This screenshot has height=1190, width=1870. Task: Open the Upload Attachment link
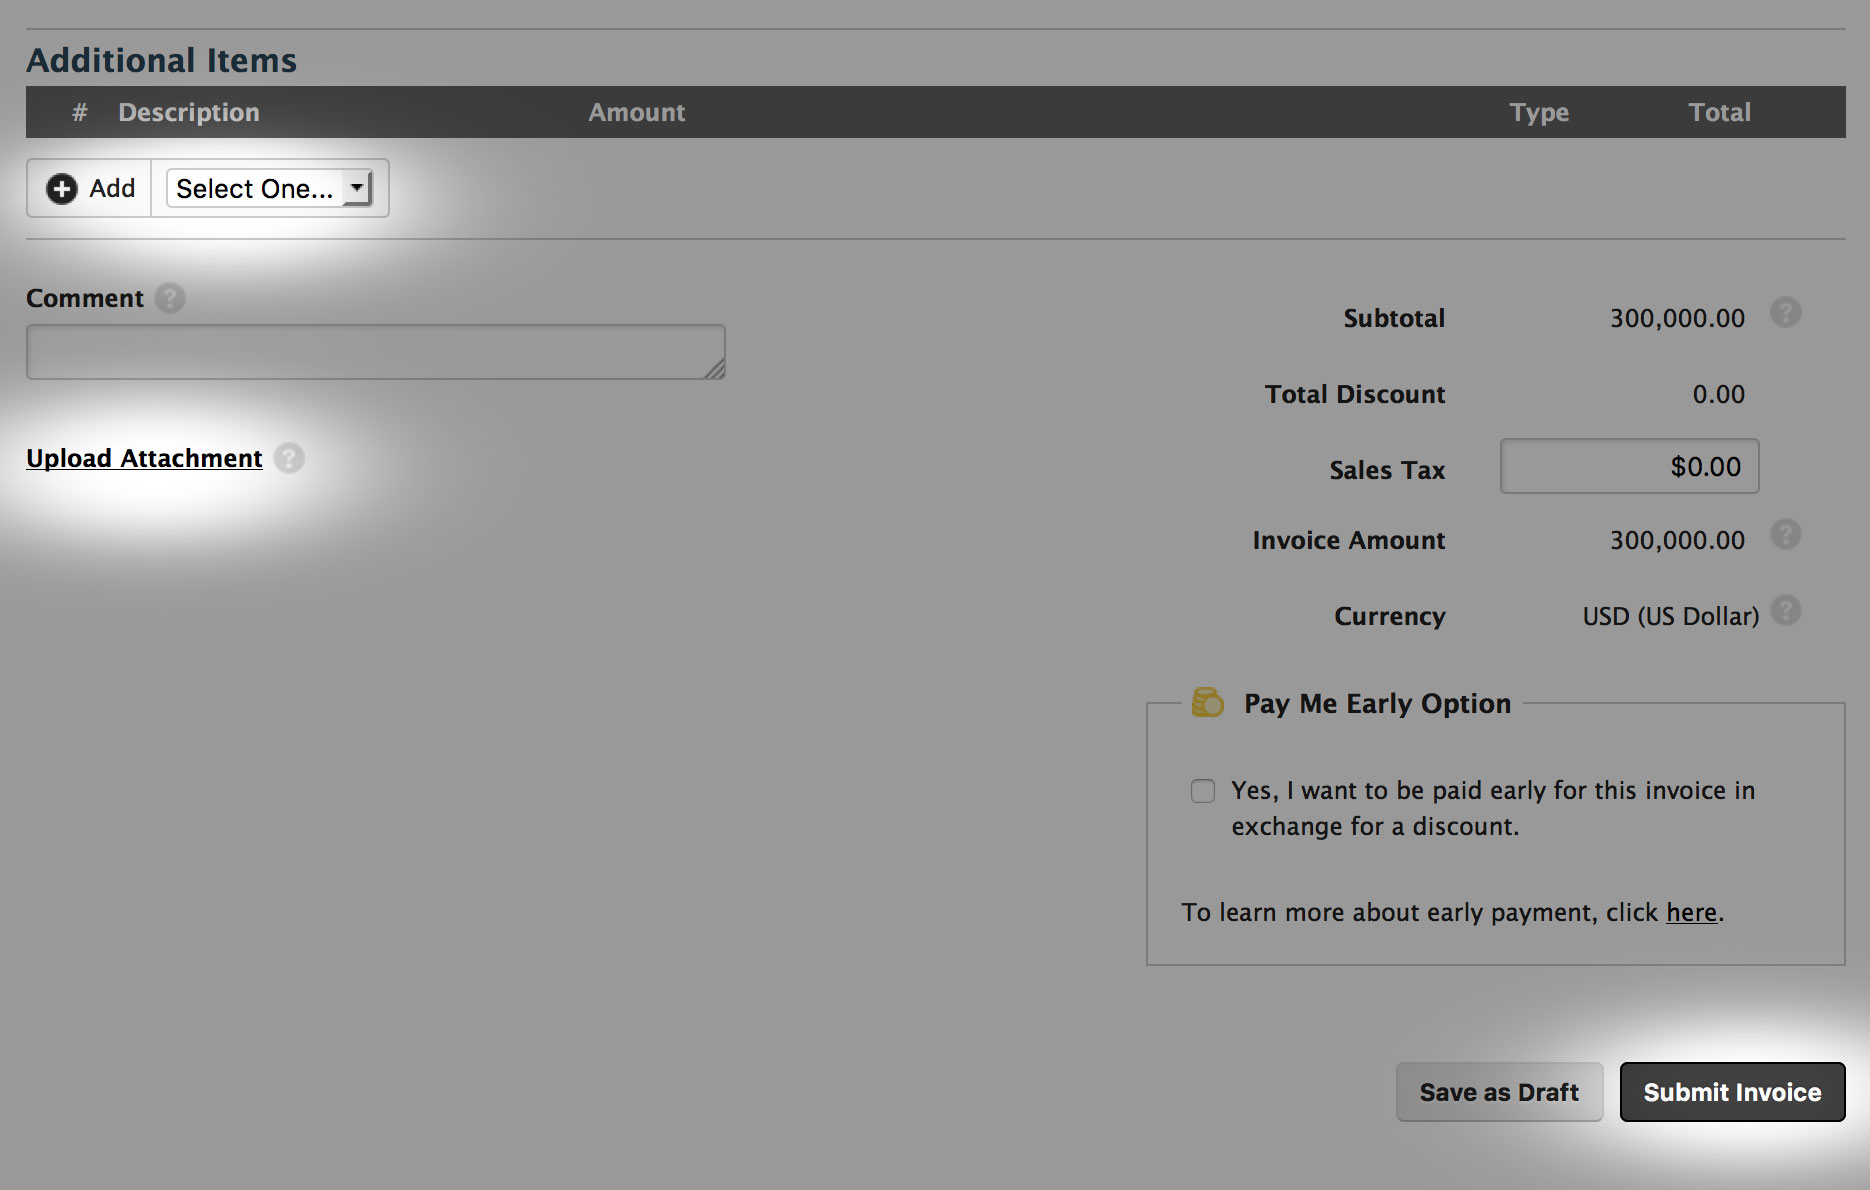(144, 458)
